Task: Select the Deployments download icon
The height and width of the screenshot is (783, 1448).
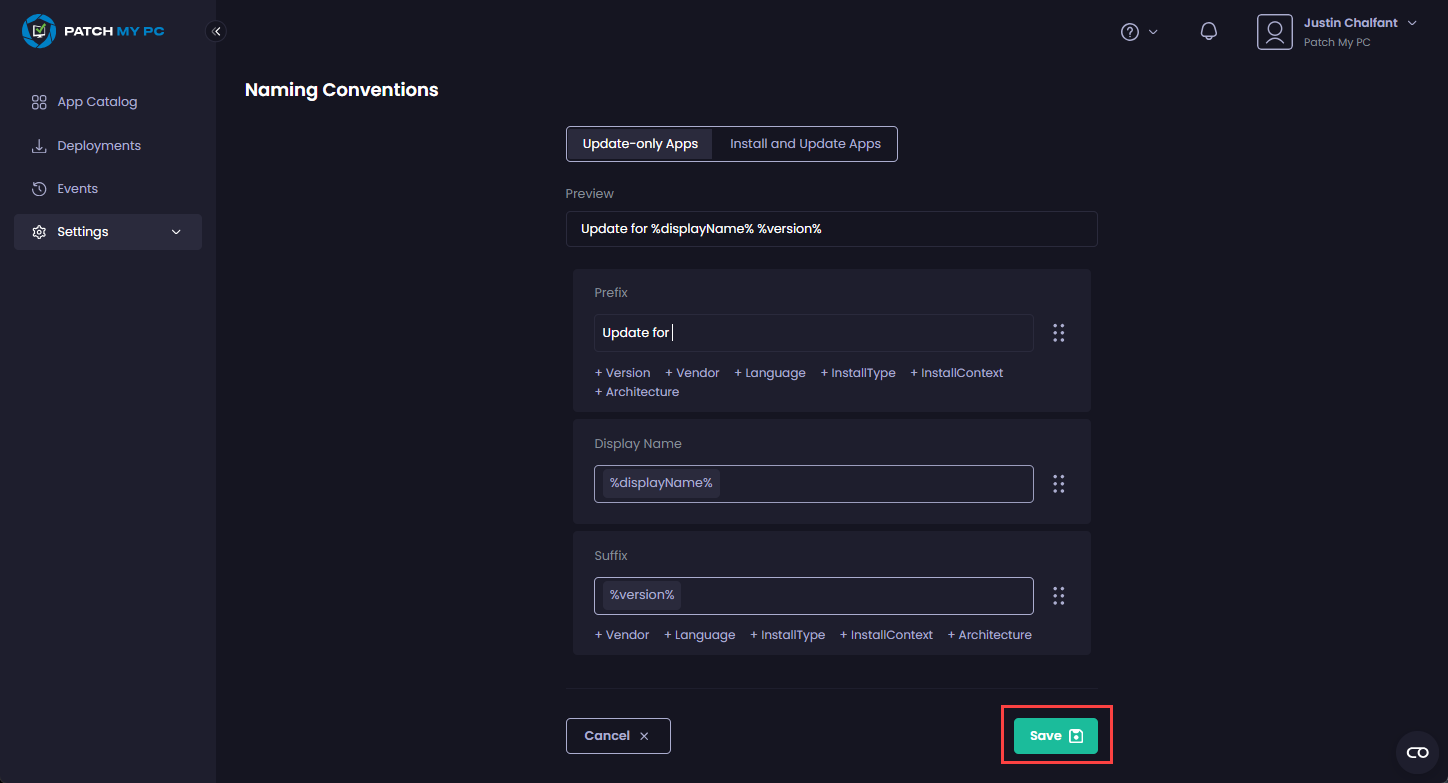Action: coord(39,145)
